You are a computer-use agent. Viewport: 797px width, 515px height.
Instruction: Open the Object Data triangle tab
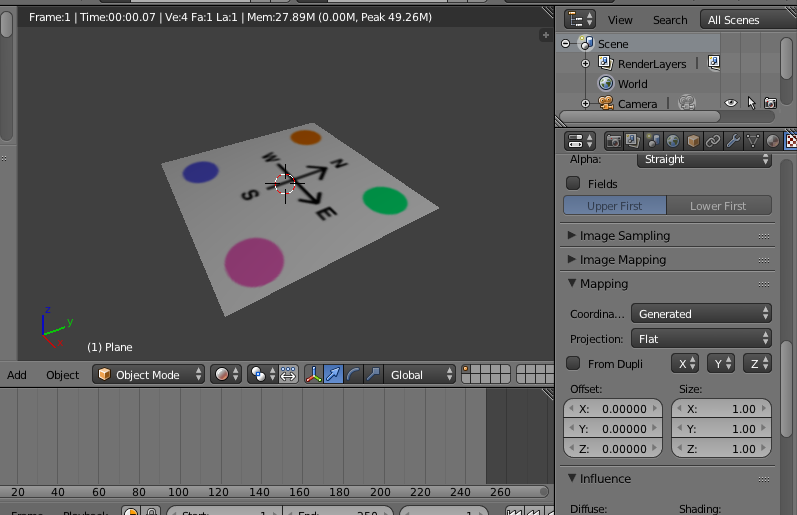point(752,141)
